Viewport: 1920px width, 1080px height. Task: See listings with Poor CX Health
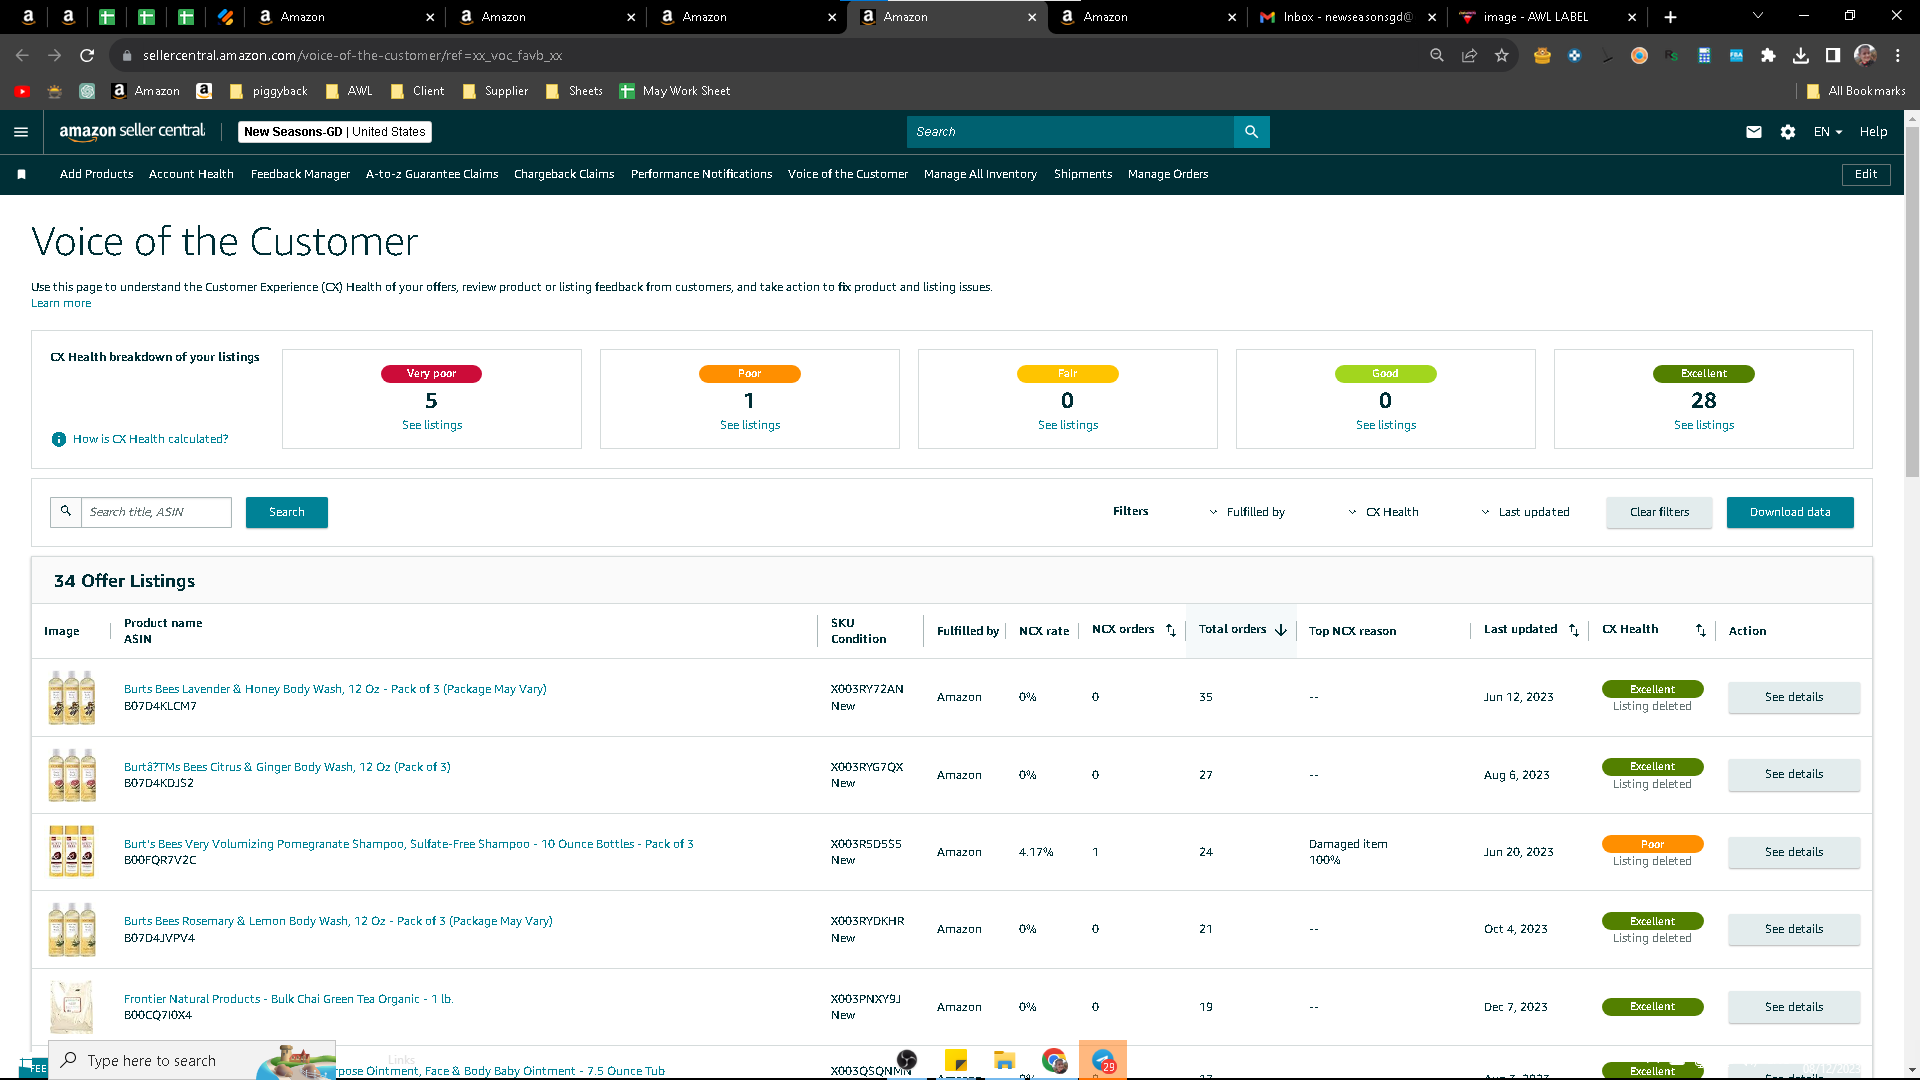coord(750,425)
